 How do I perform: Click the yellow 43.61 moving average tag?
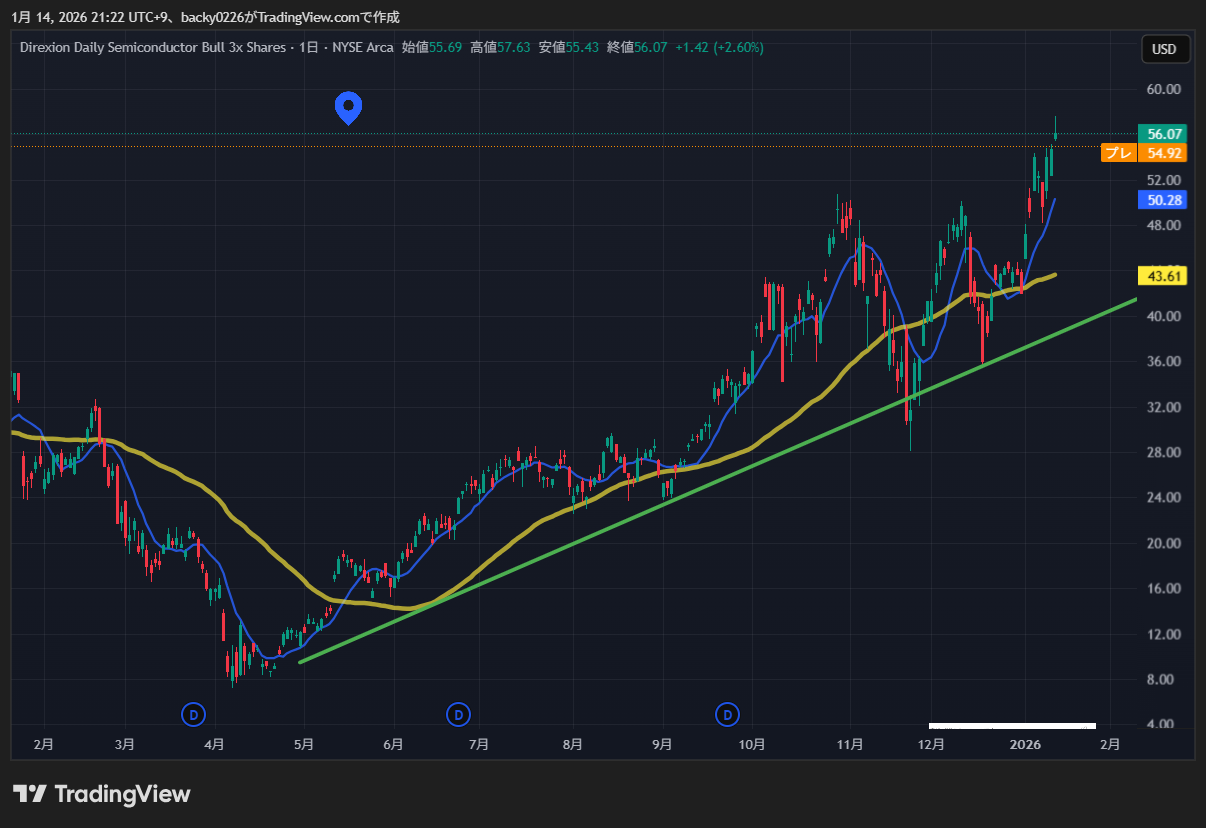[x=1165, y=276]
